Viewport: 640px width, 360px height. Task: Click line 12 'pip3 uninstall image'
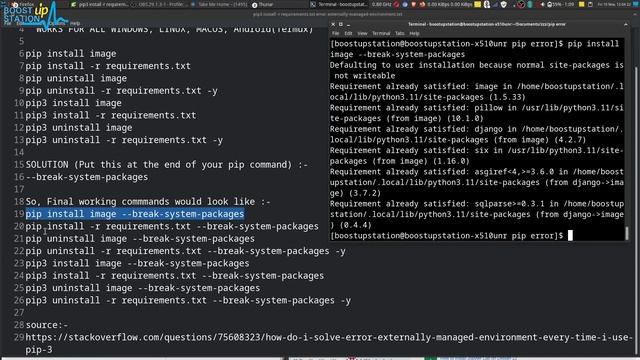(x=79, y=128)
